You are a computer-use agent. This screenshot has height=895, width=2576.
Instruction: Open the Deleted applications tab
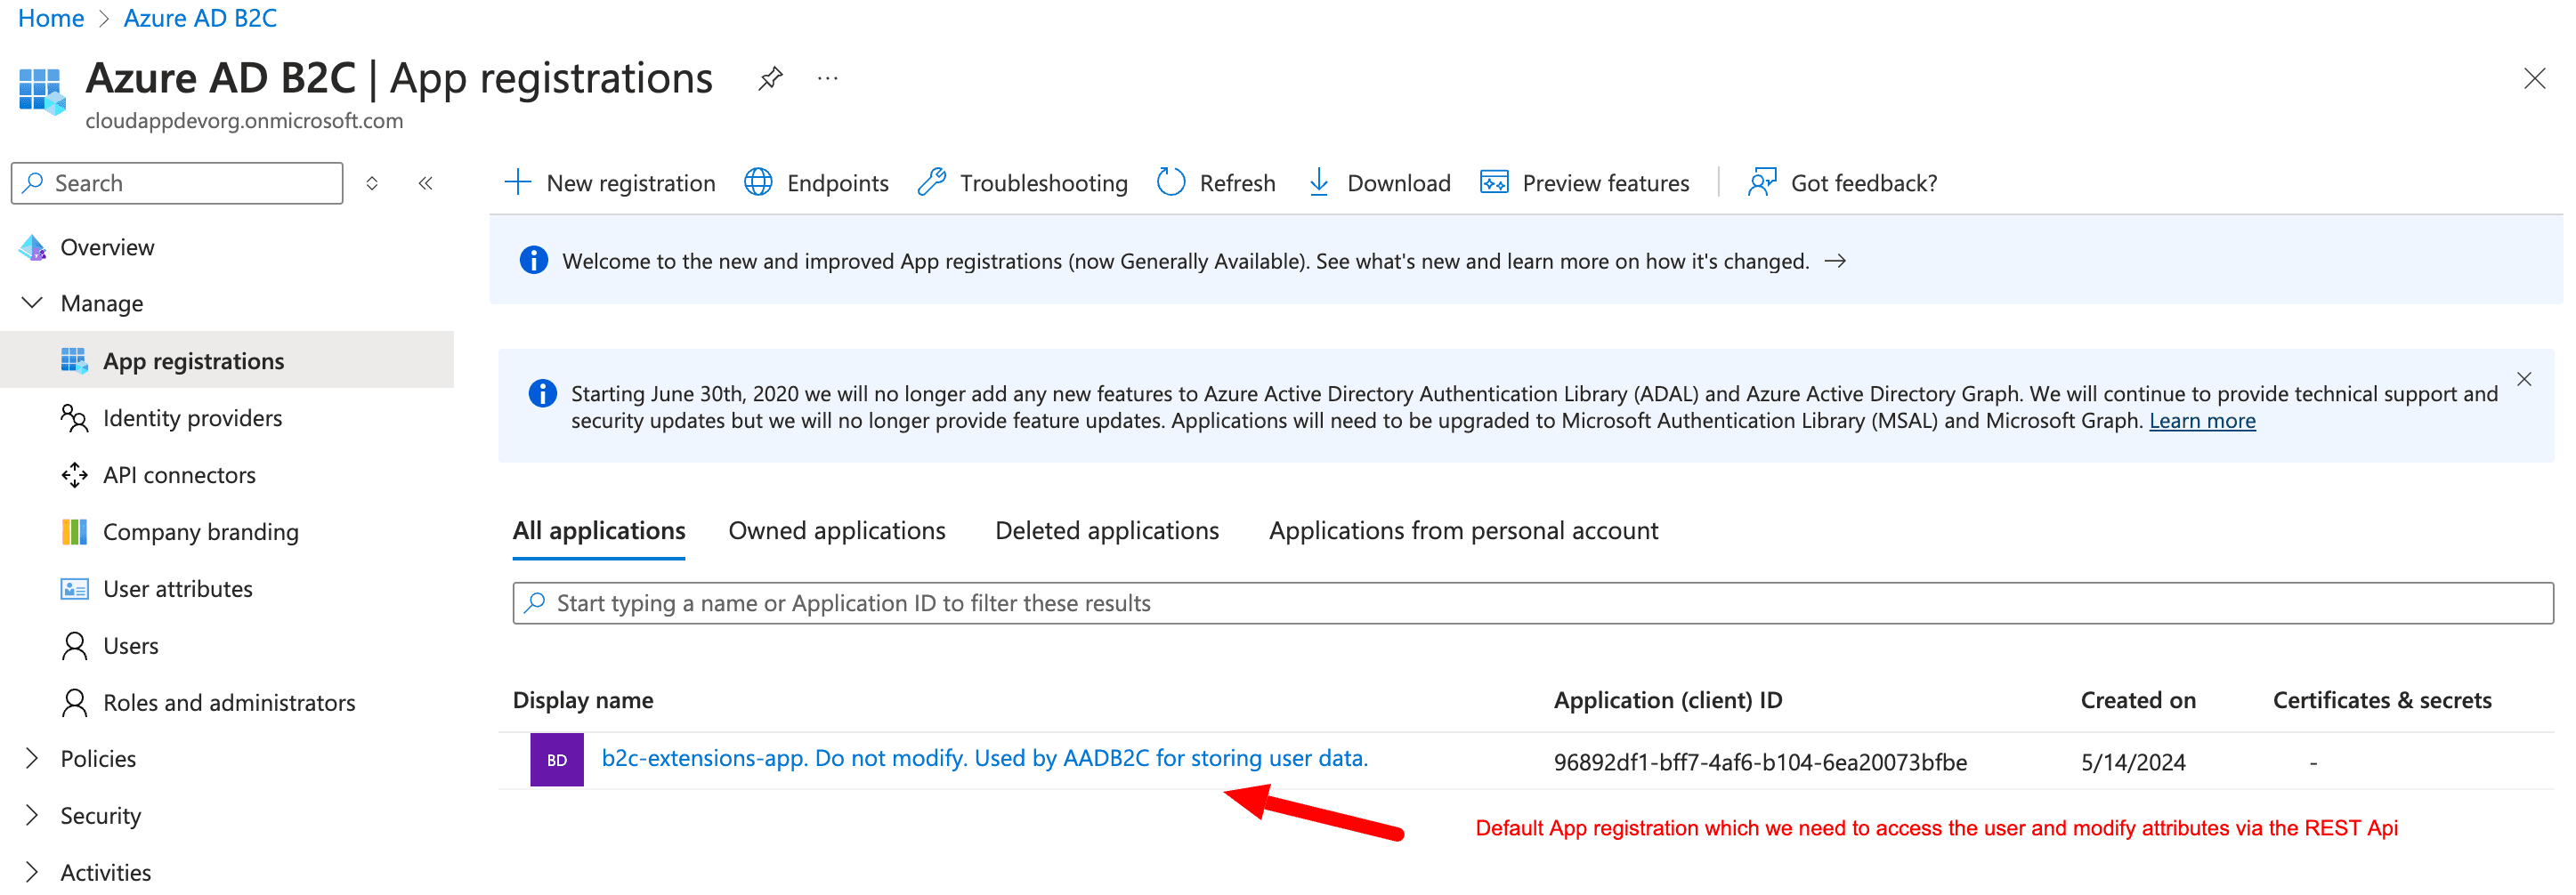point(1106,530)
